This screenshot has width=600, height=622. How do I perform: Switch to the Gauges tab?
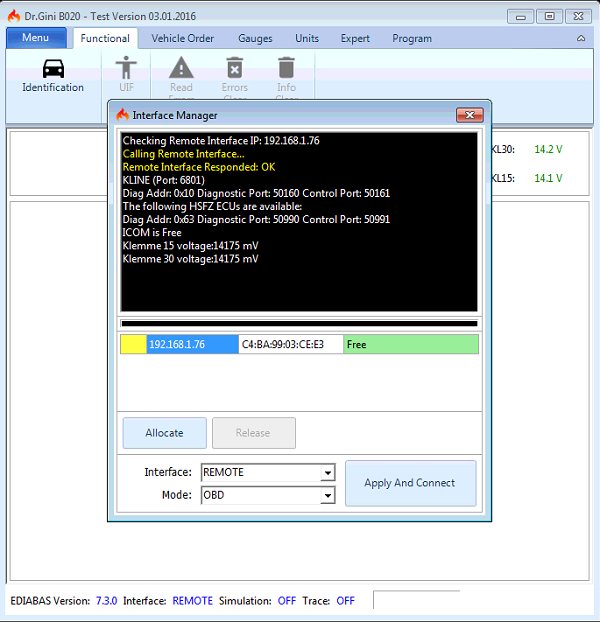[x=255, y=39]
